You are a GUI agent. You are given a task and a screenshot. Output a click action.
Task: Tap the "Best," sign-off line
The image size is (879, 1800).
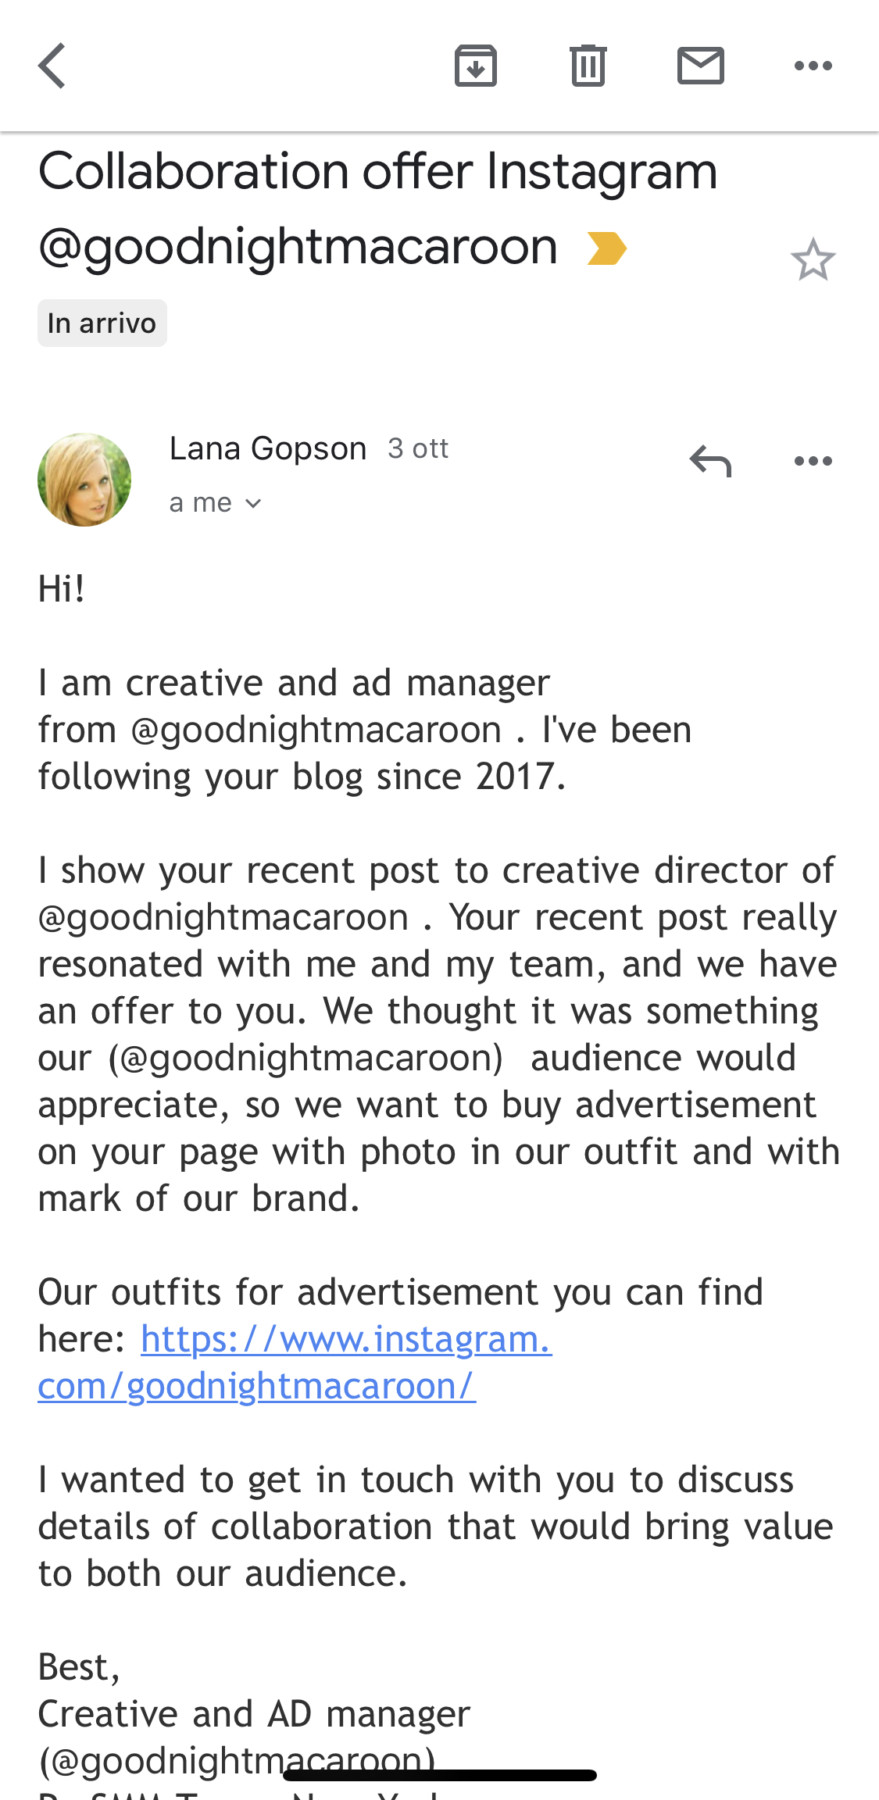79,1667
